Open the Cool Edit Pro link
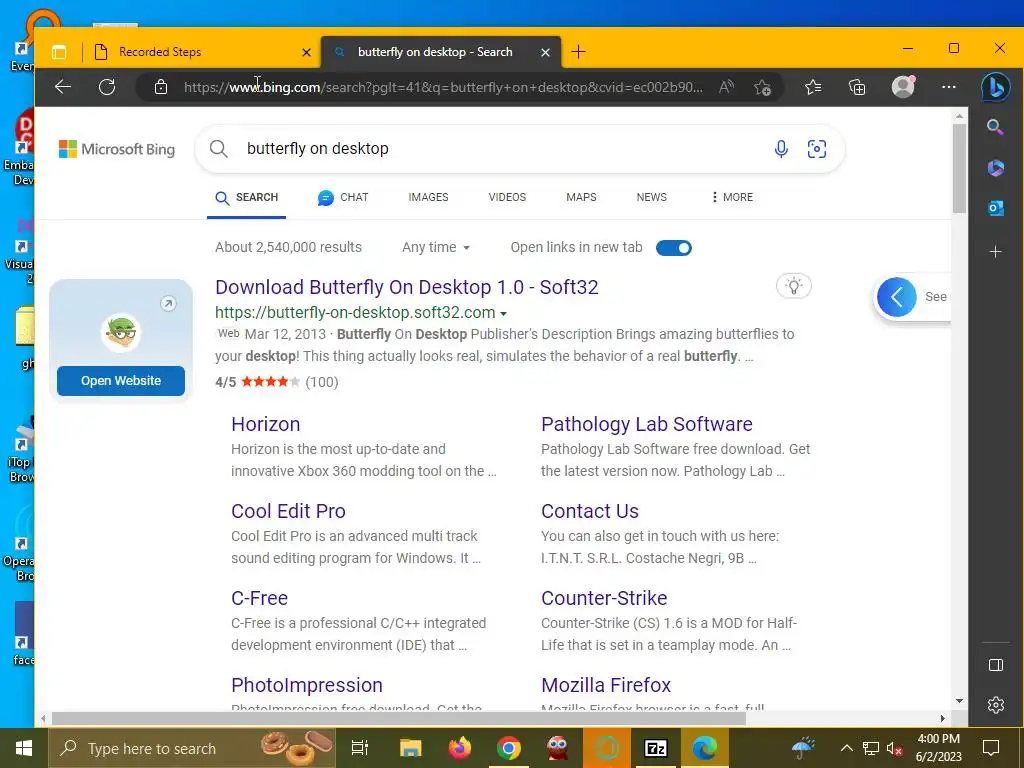Image resolution: width=1024 pixels, height=768 pixels. [288, 511]
